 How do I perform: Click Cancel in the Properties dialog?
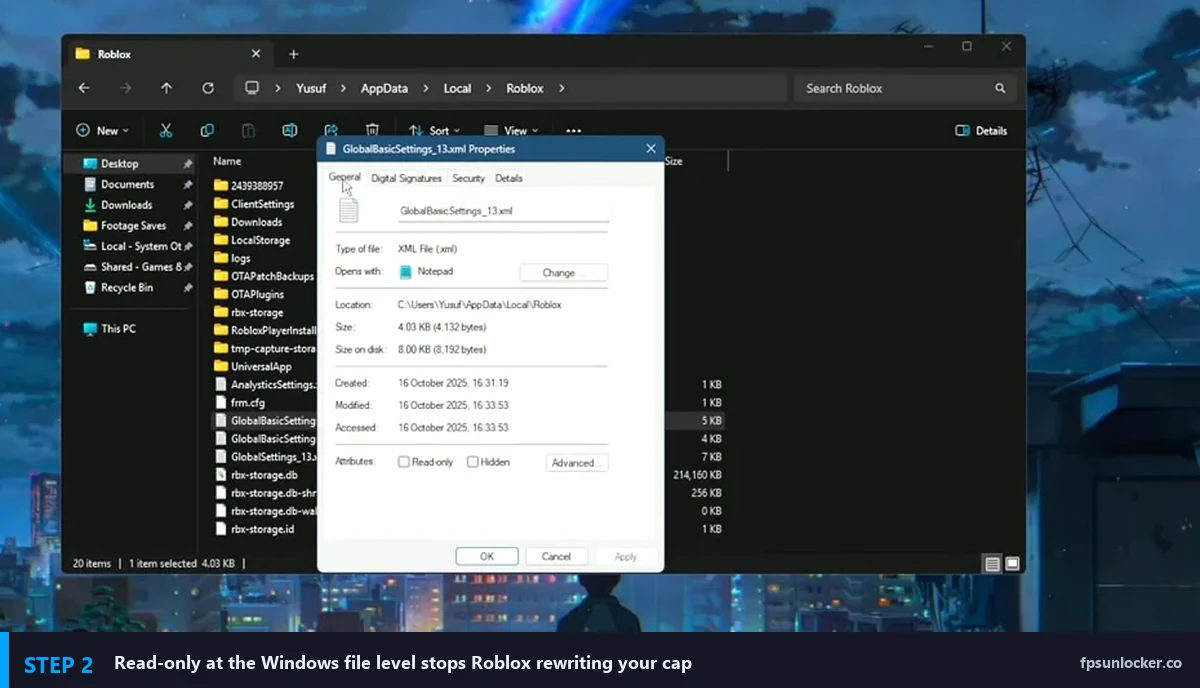(556, 556)
